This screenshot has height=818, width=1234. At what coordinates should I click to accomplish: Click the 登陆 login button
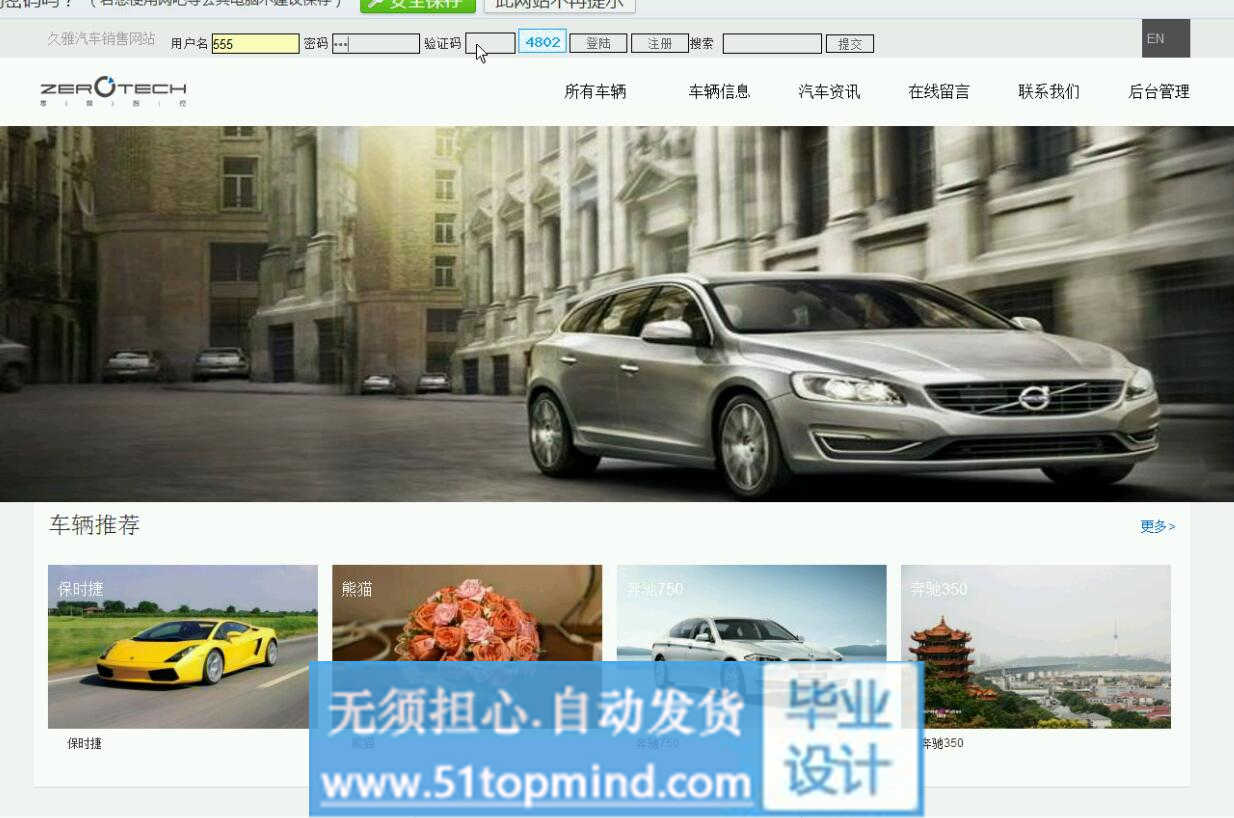point(598,43)
